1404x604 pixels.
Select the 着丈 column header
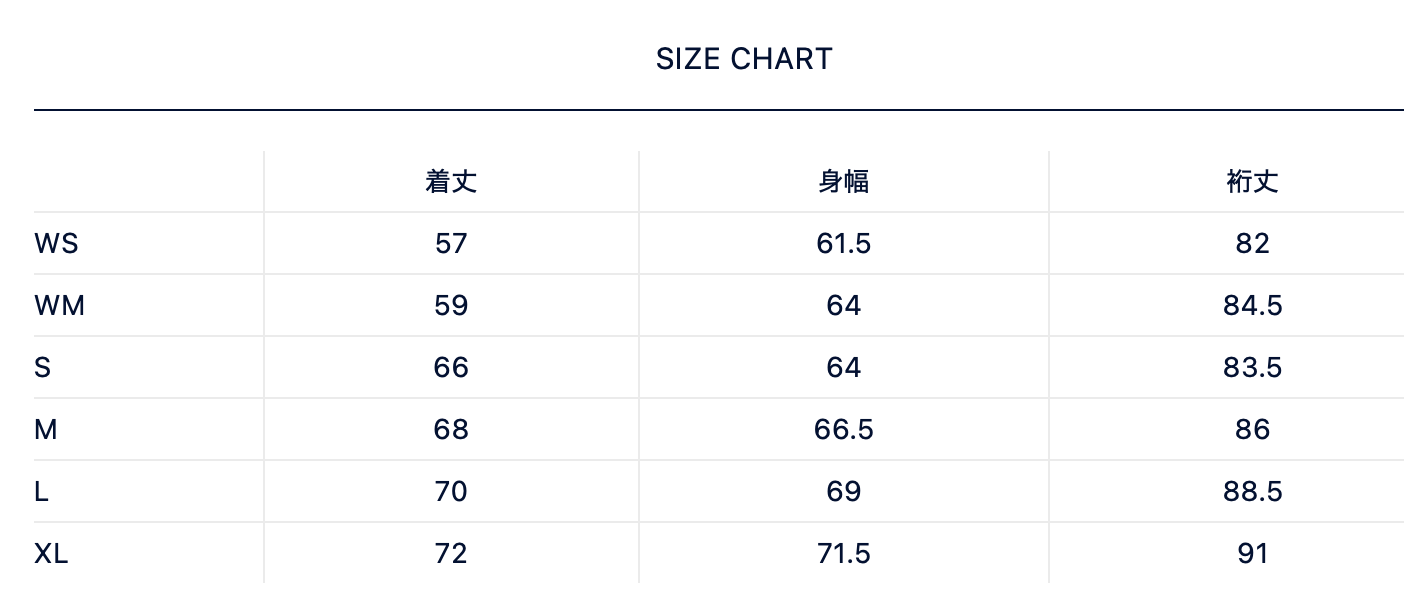[x=451, y=181]
